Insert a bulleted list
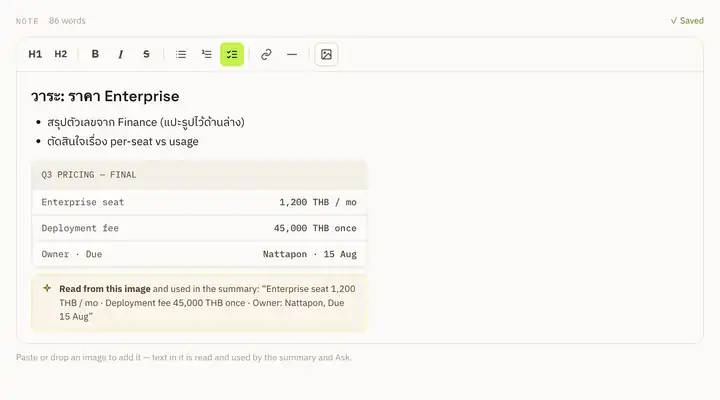 point(181,54)
